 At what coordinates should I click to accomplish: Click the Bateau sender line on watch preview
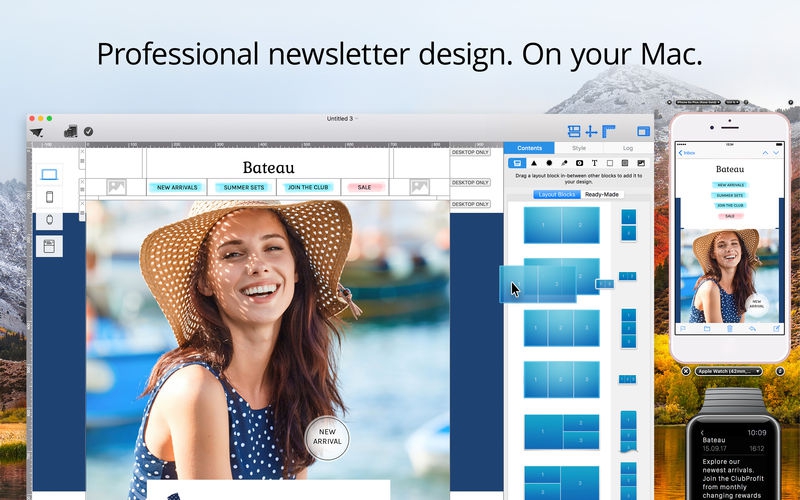[713, 440]
